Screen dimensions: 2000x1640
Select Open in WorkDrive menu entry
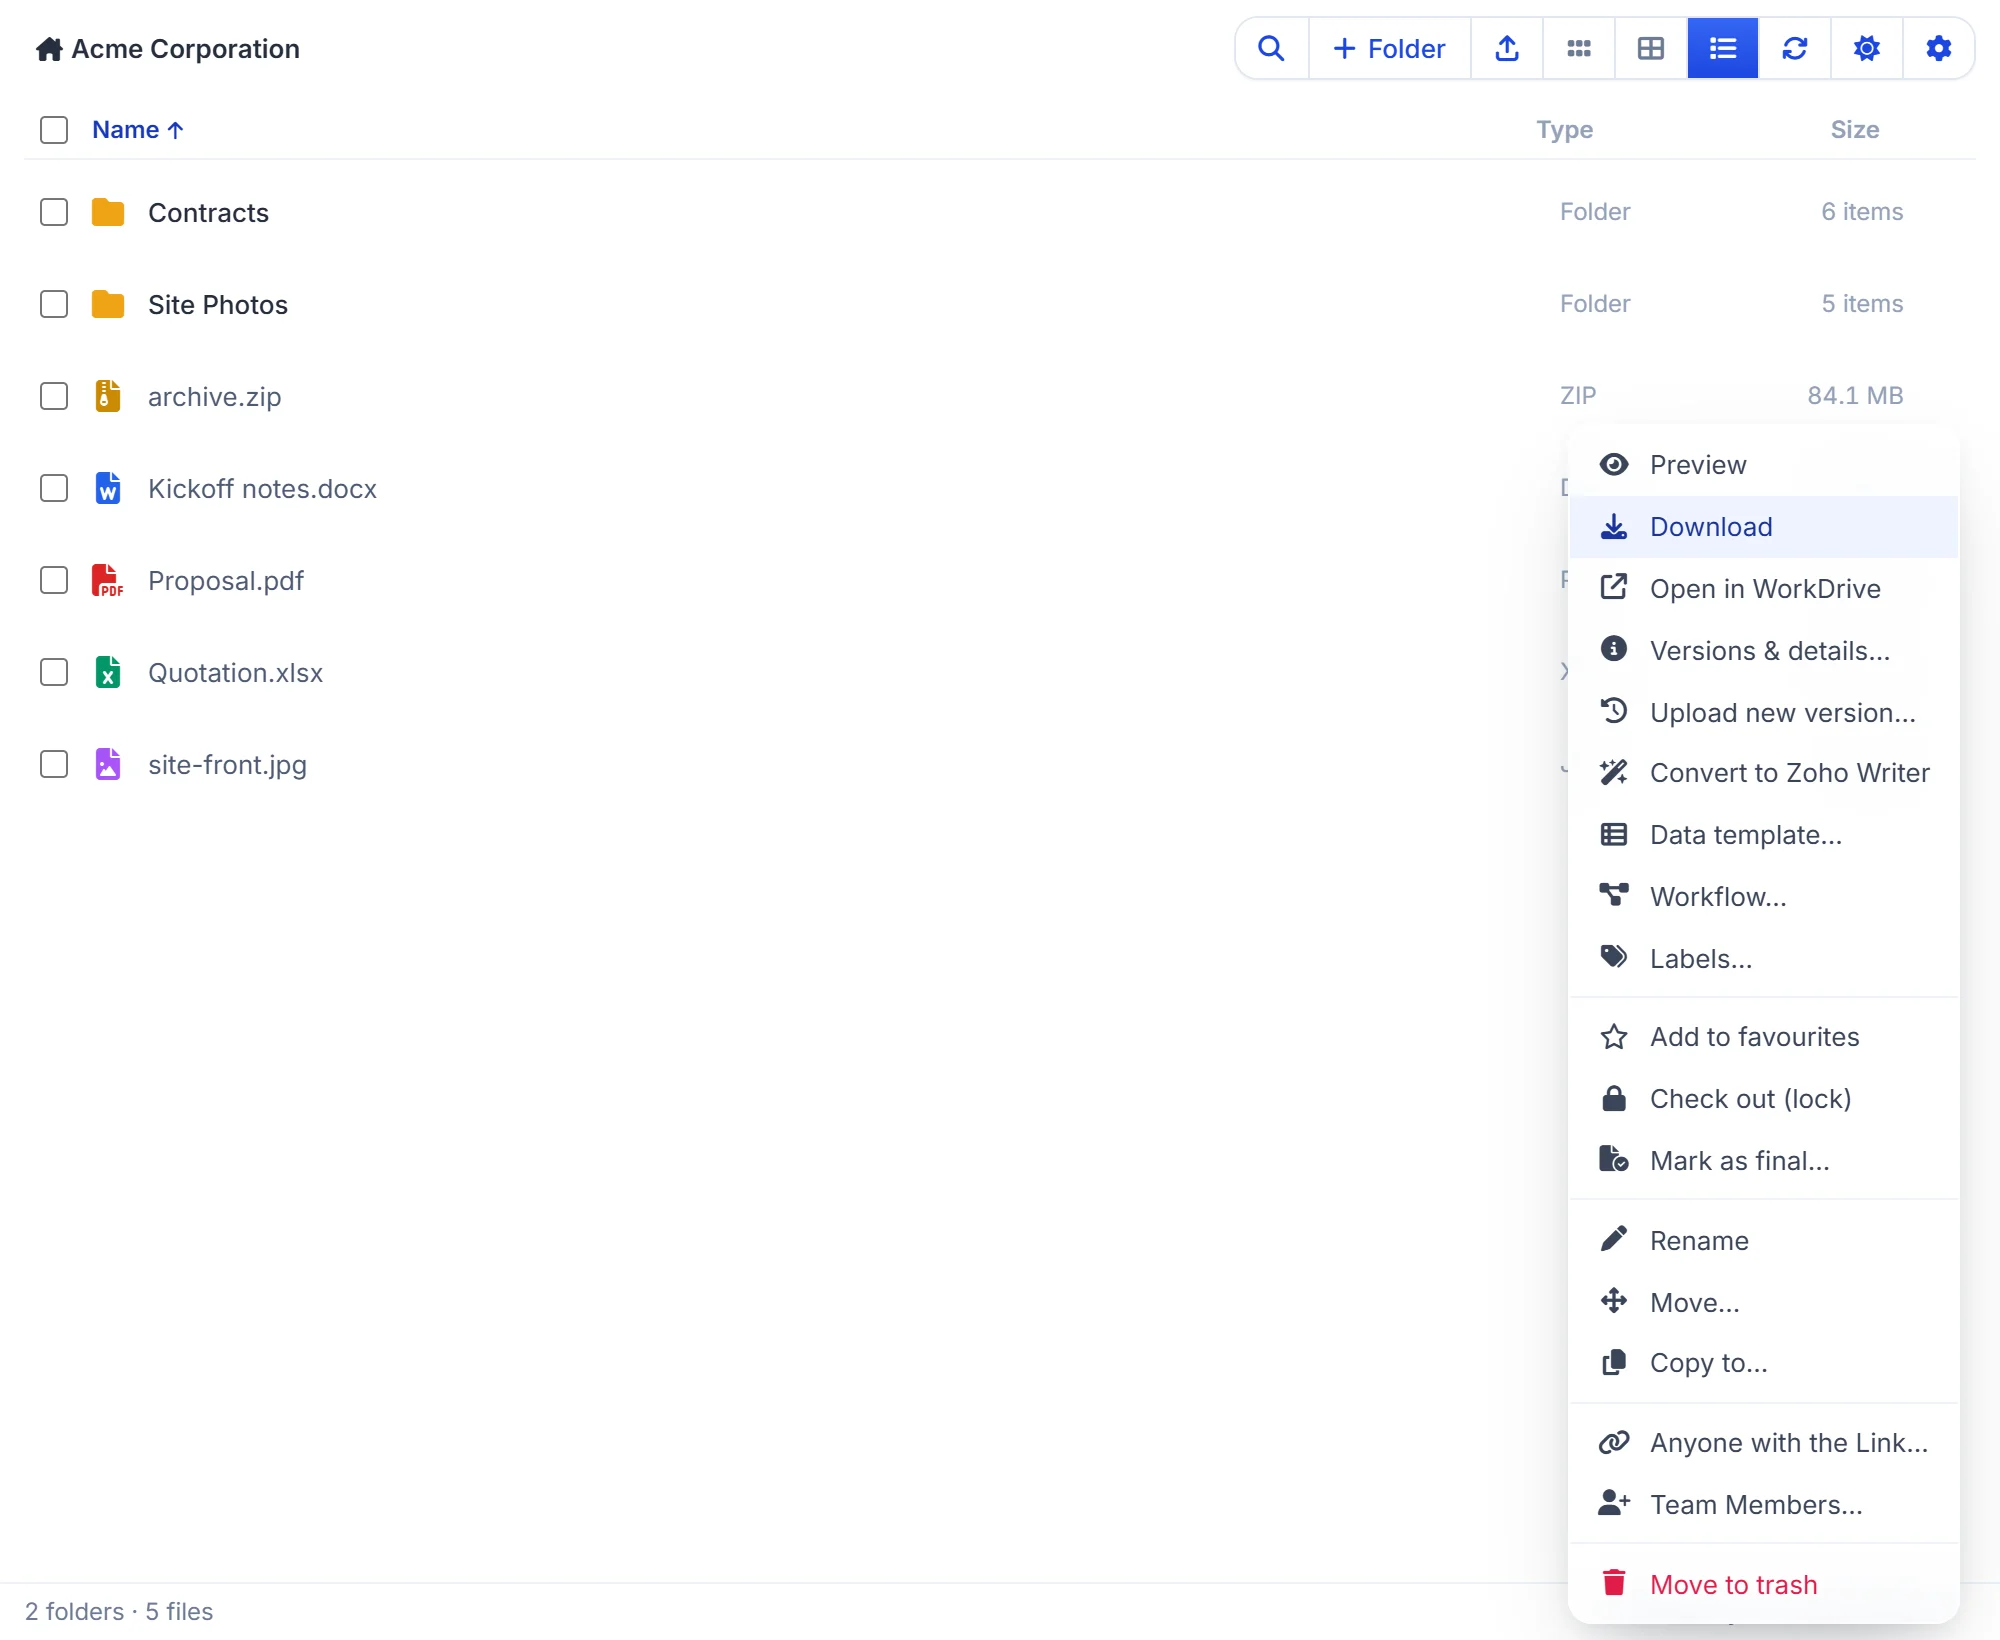pyautogui.click(x=1764, y=589)
